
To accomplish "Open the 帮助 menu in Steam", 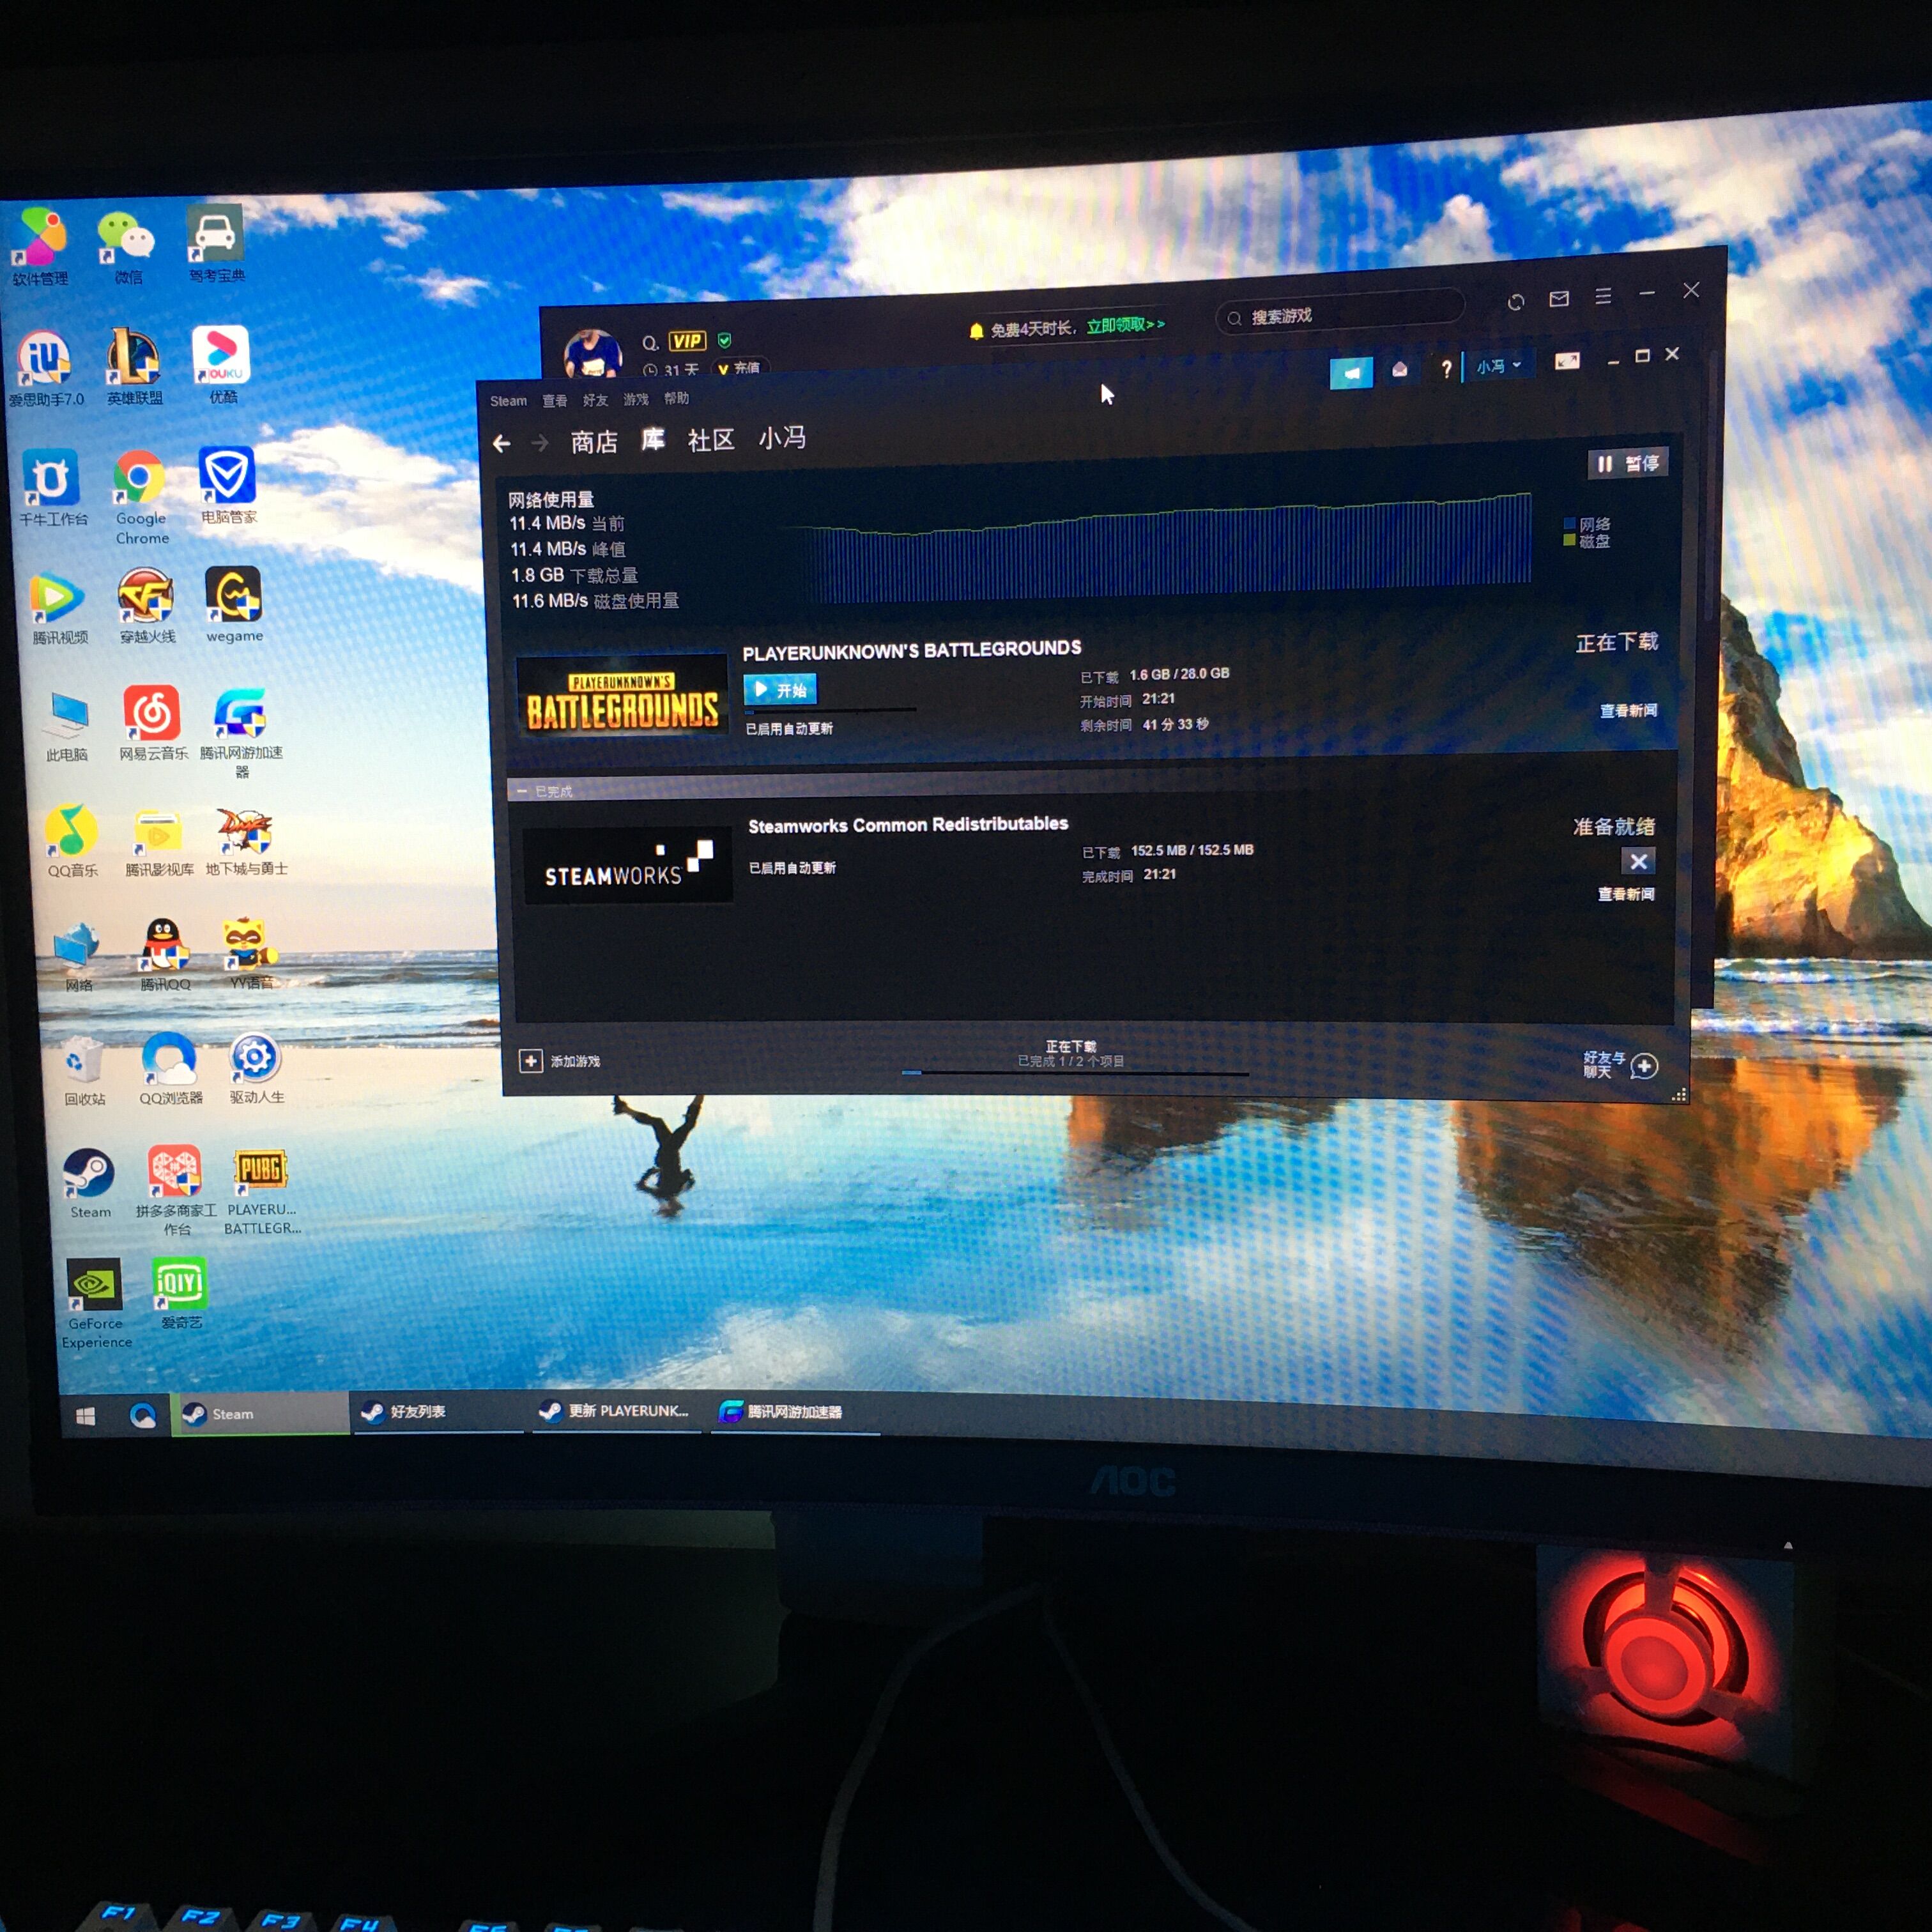I will coord(677,398).
